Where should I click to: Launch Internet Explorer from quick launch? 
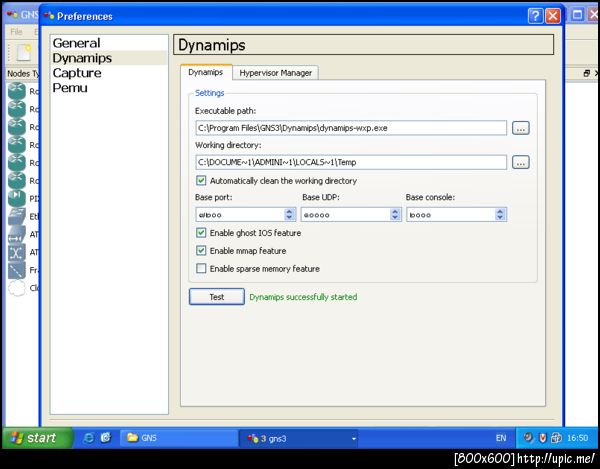click(x=88, y=438)
